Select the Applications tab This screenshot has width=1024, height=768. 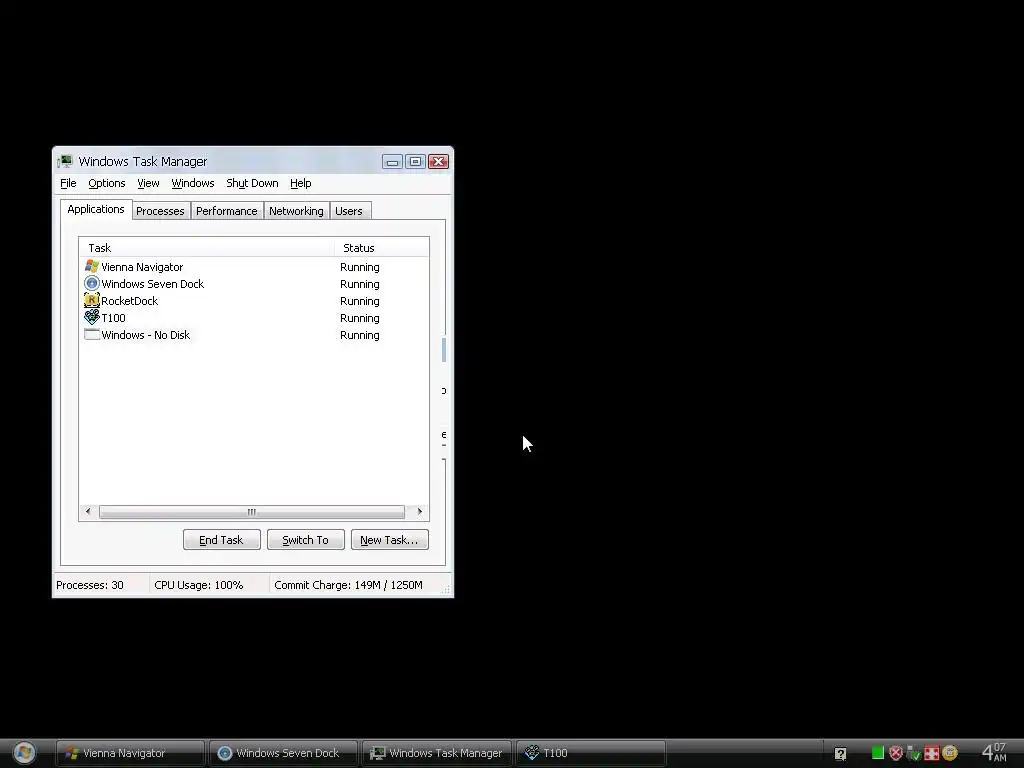coord(96,209)
